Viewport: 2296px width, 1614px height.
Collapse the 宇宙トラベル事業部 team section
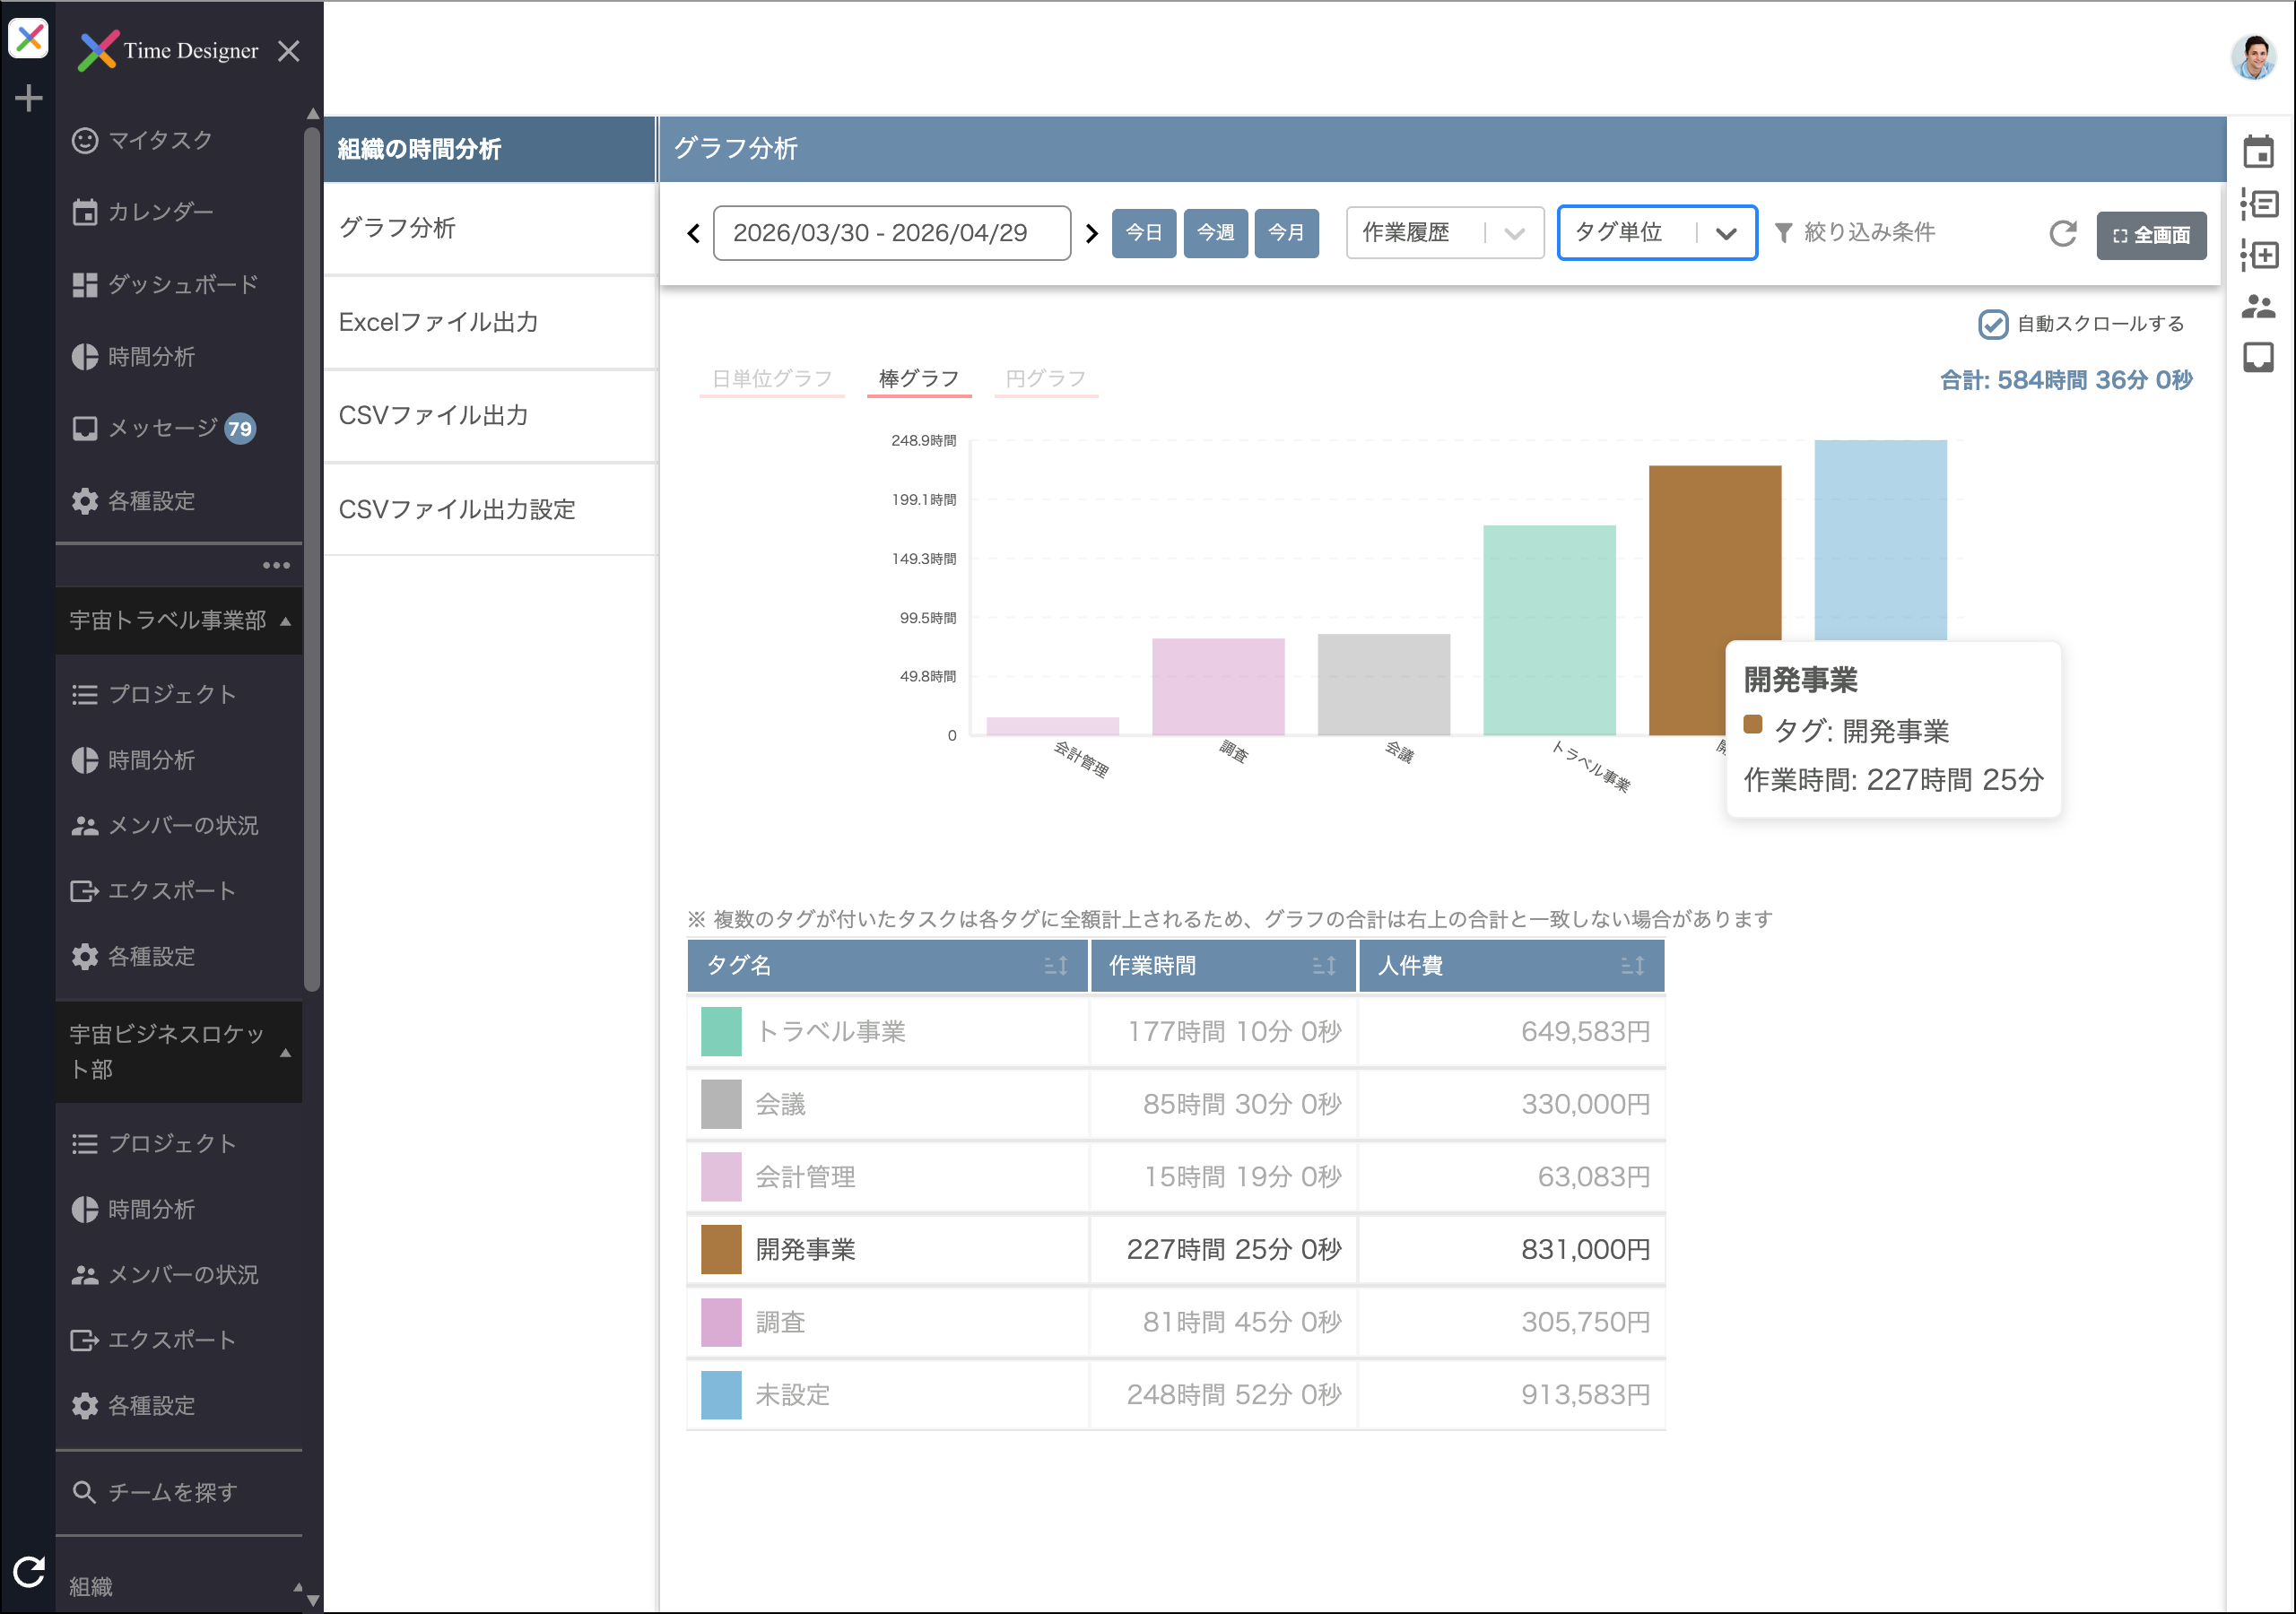(179, 621)
